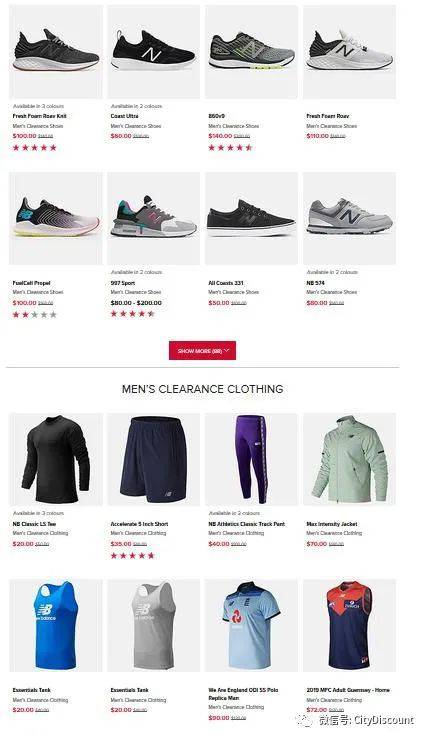View the 2019 MFC Adult Guernsey image
Image resolution: width=427 pixels, height=739 pixels.
pos(349,625)
